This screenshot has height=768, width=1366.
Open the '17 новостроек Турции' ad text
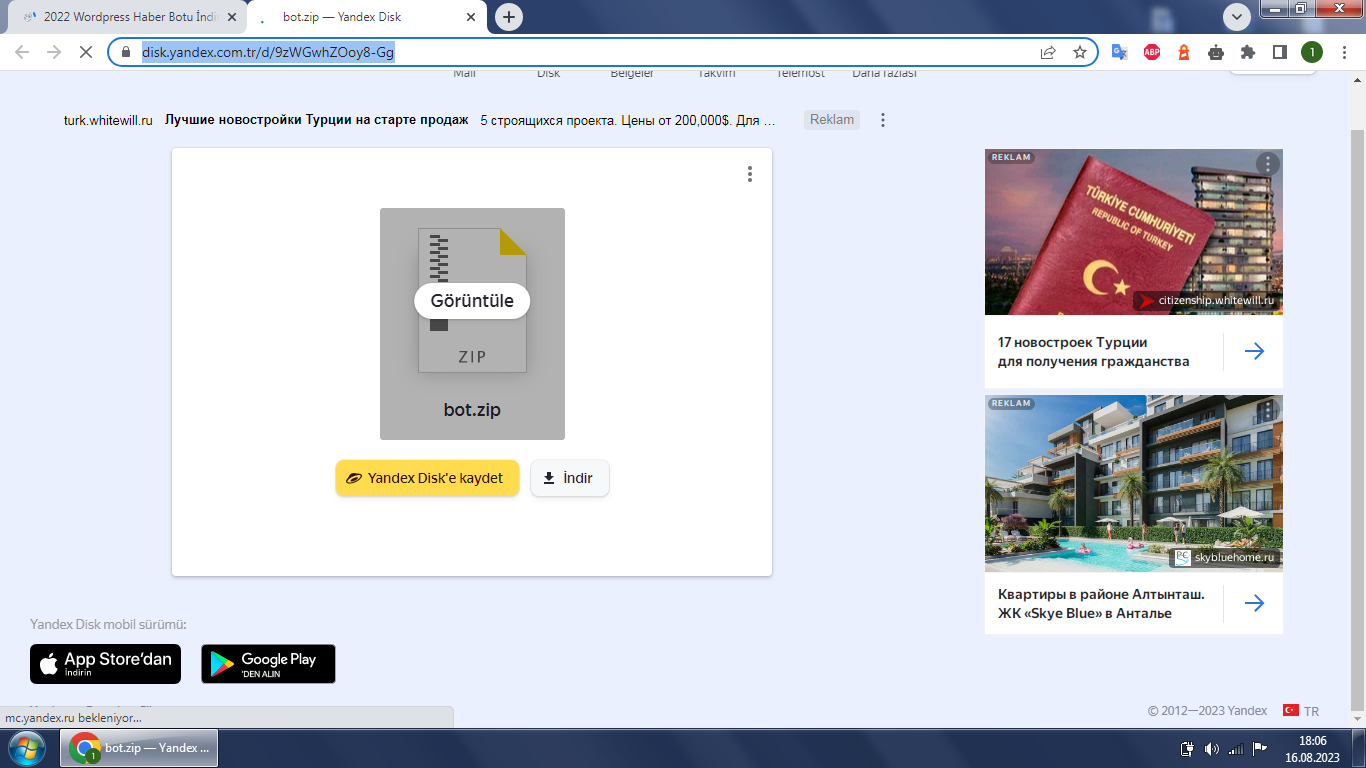pyautogui.click(x=1094, y=352)
